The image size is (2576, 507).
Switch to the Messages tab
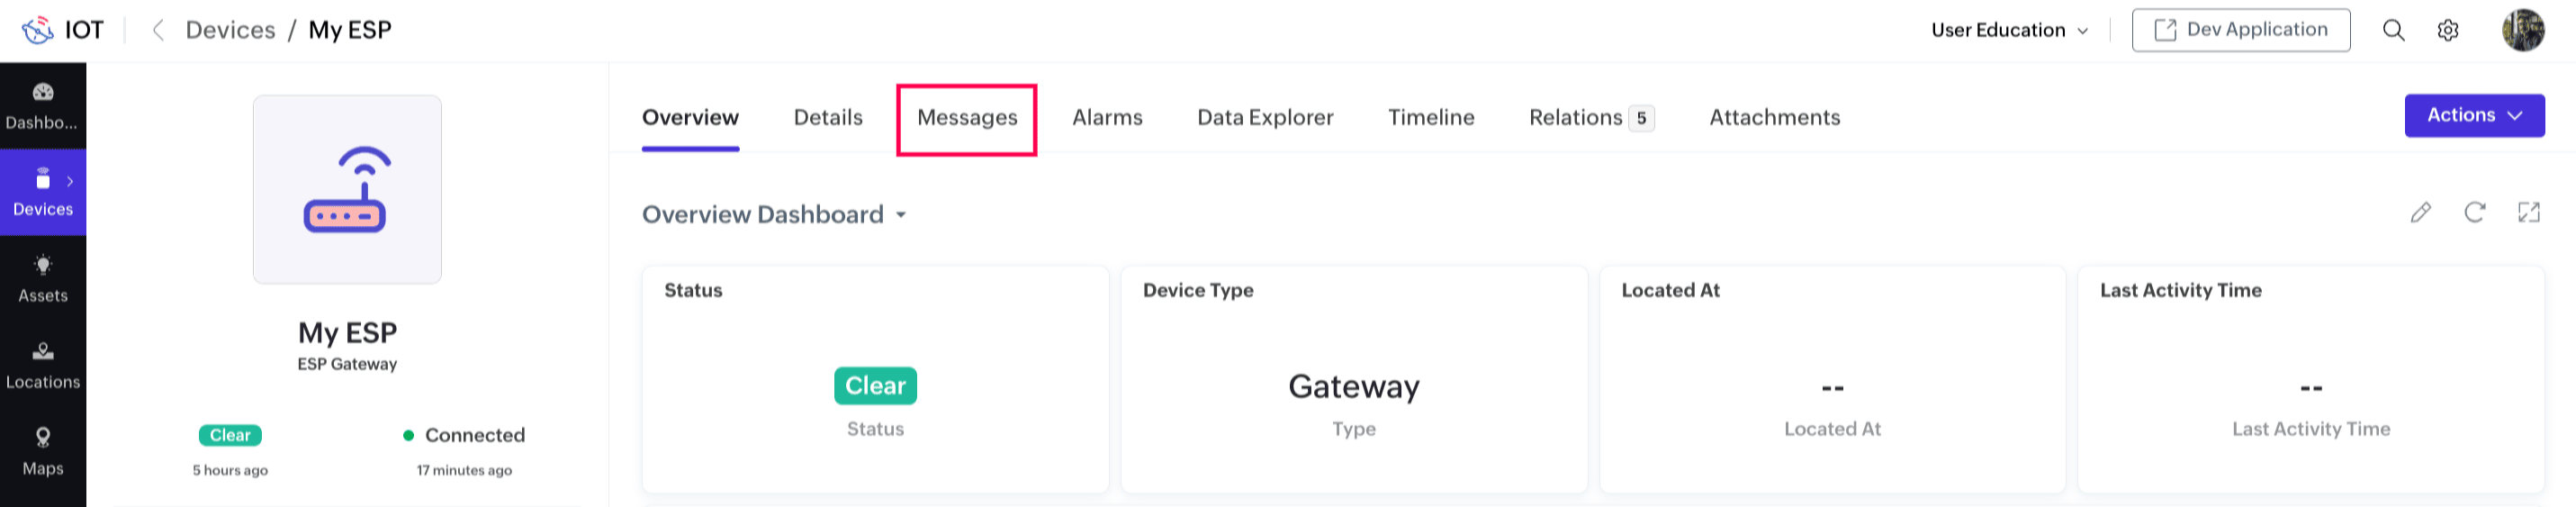coord(966,118)
